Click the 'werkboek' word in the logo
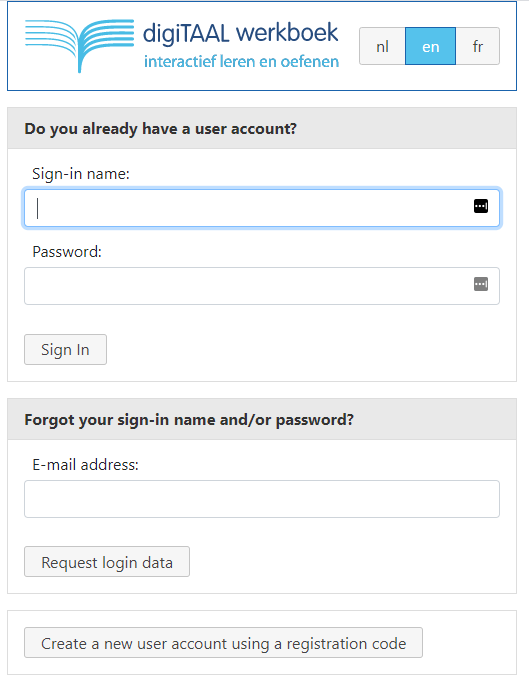The height and width of the screenshot is (688, 529). 287,33
